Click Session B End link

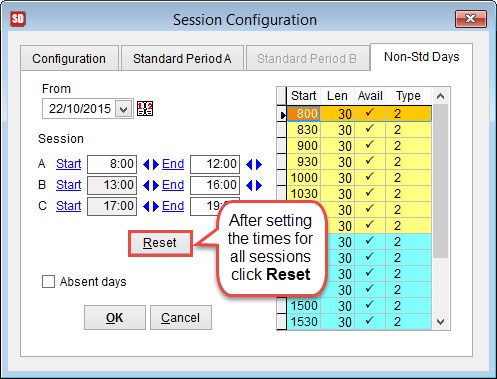pyautogui.click(x=173, y=185)
